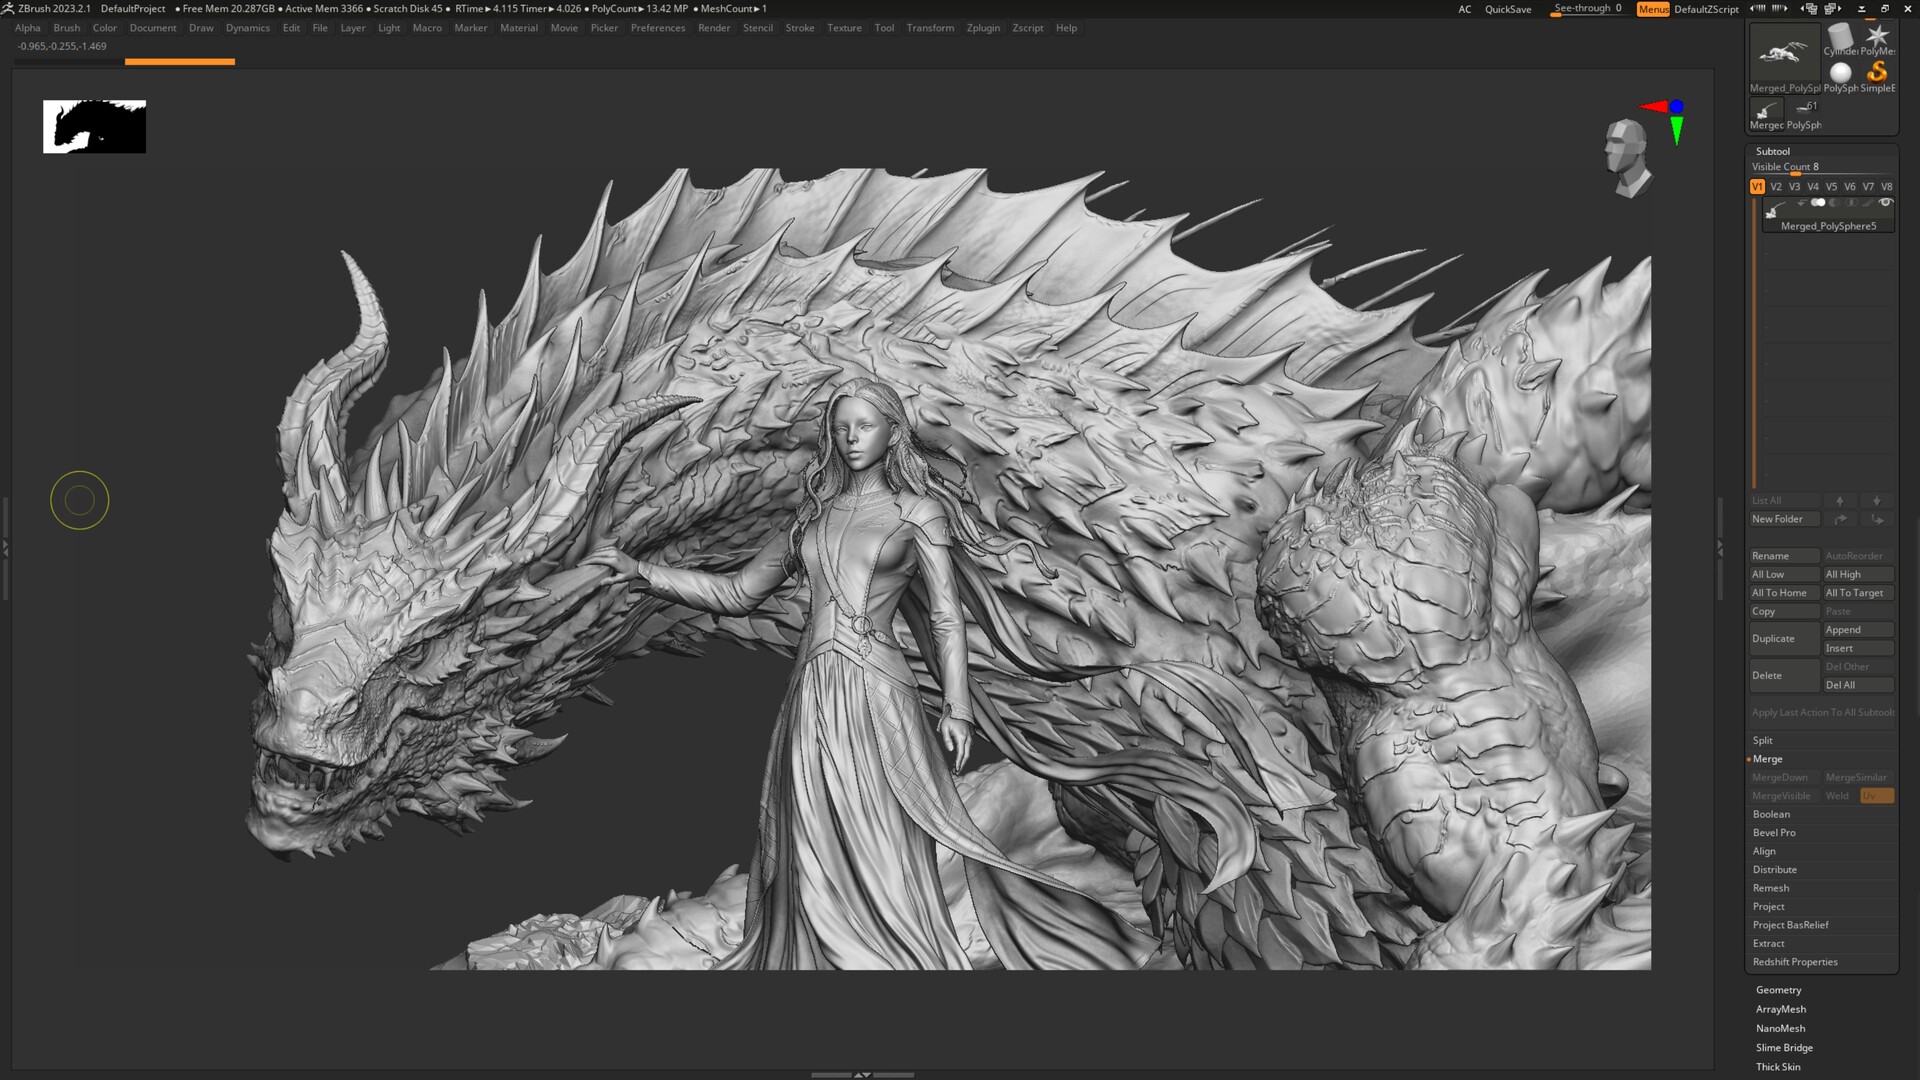Enable the Uv option next to Weld
Viewport: 1920px width, 1080px height.
tap(1876, 795)
